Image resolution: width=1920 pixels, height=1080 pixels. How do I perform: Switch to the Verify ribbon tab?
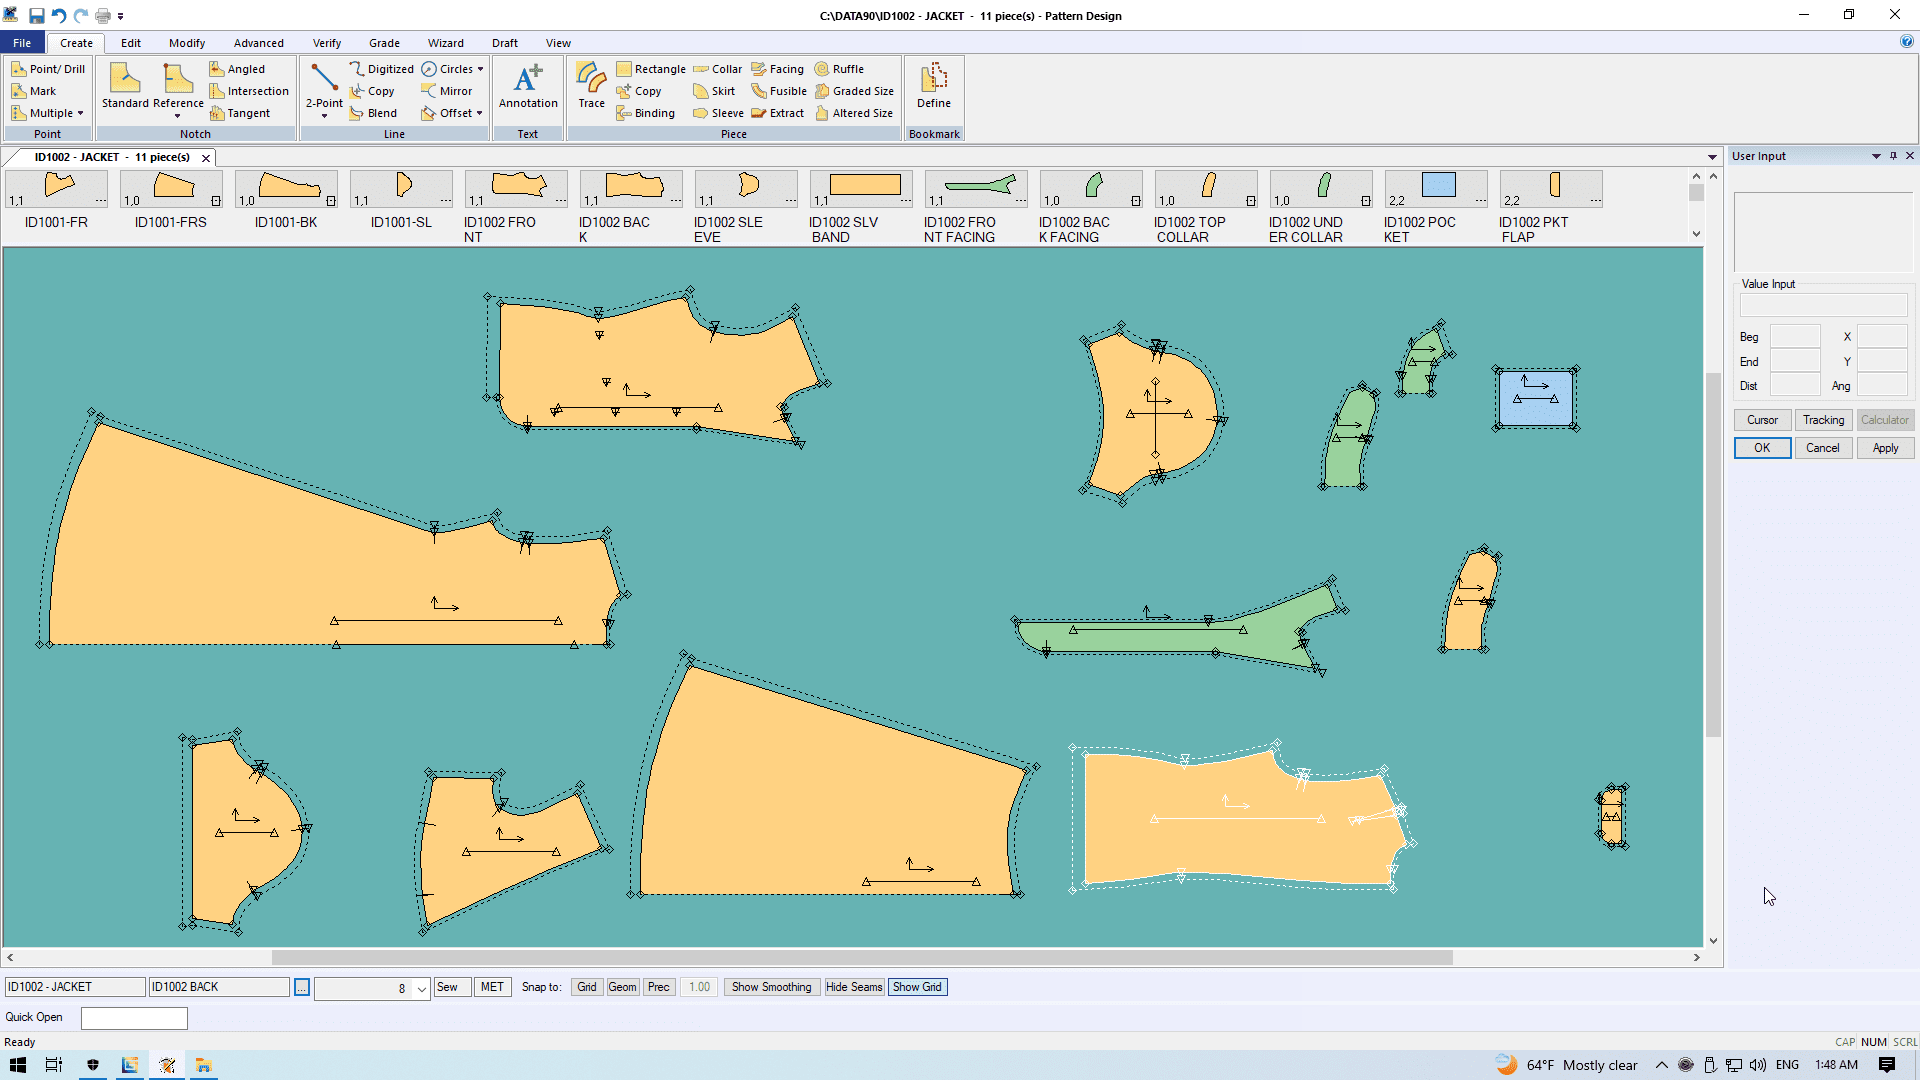coord(326,43)
